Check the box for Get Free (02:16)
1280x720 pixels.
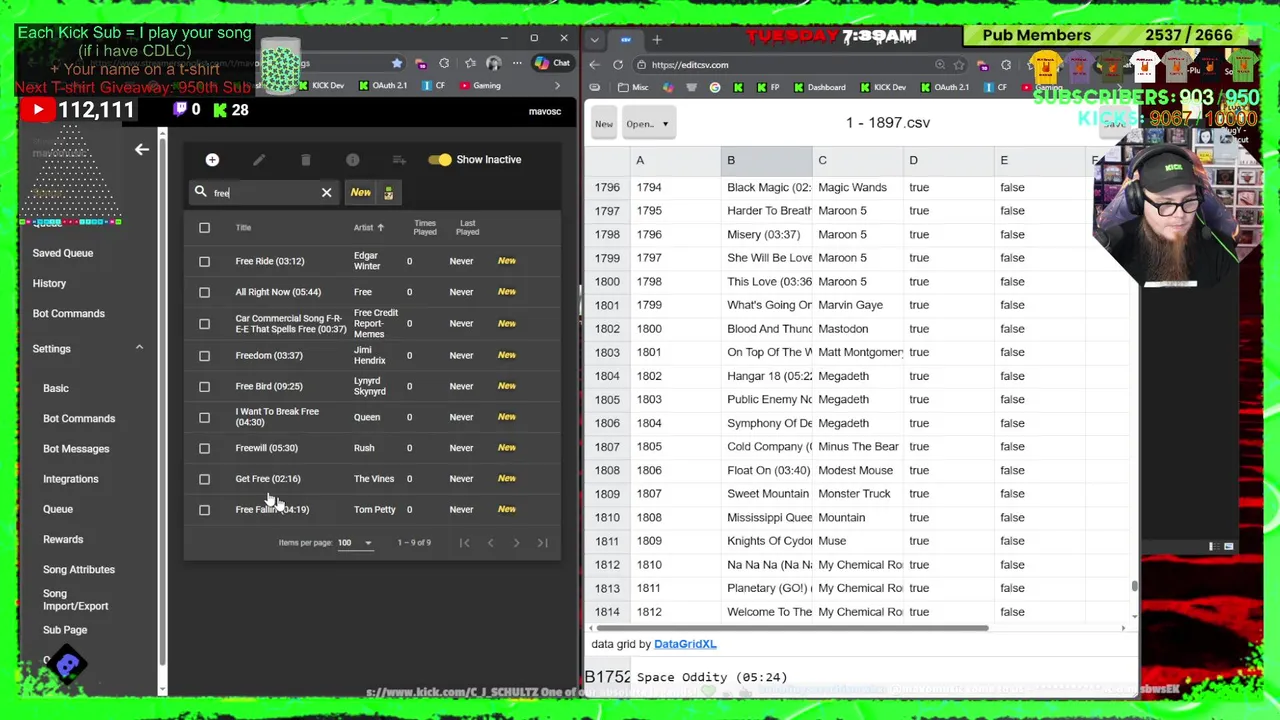coord(204,479)
